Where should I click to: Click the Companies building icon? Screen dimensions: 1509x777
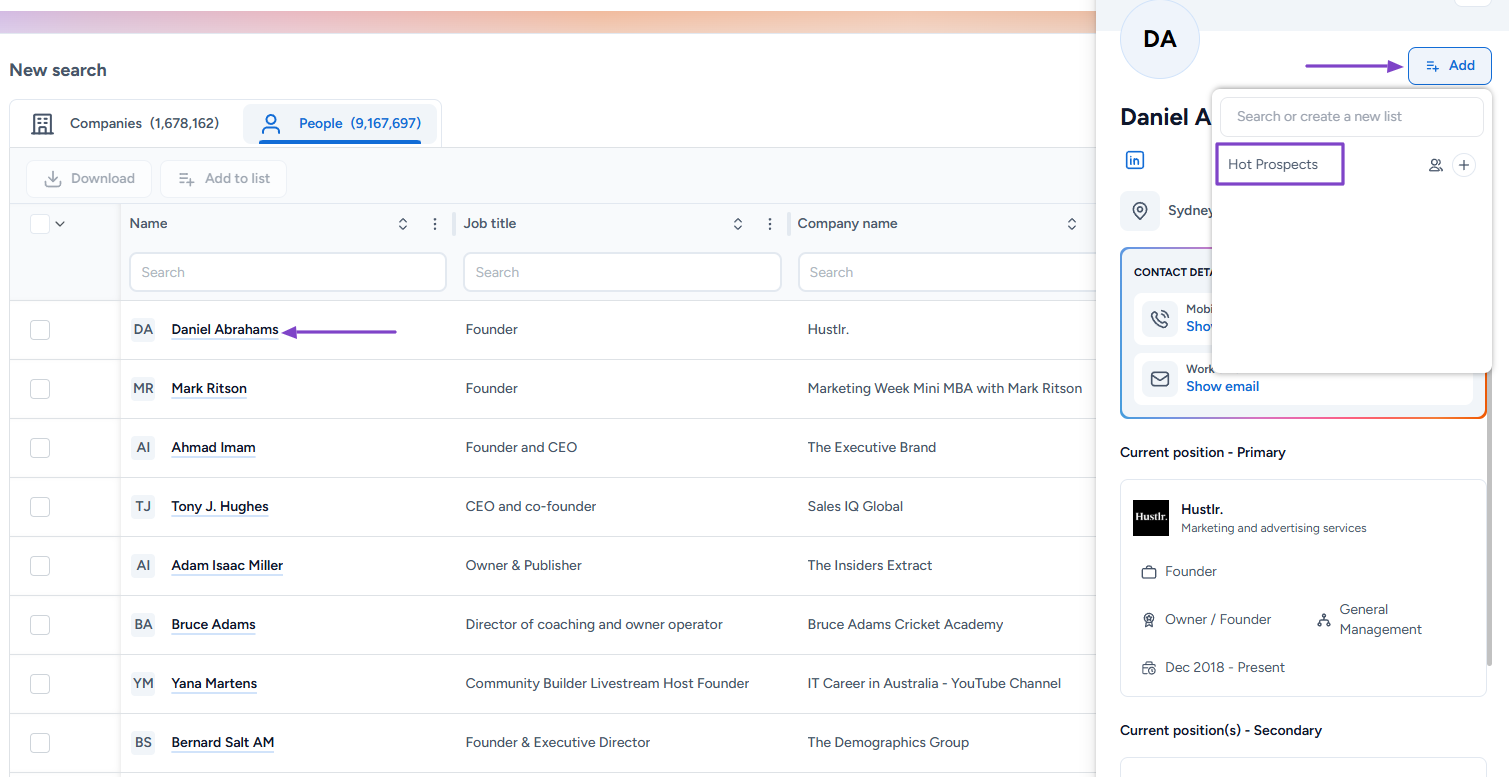(x=42, y=124)
